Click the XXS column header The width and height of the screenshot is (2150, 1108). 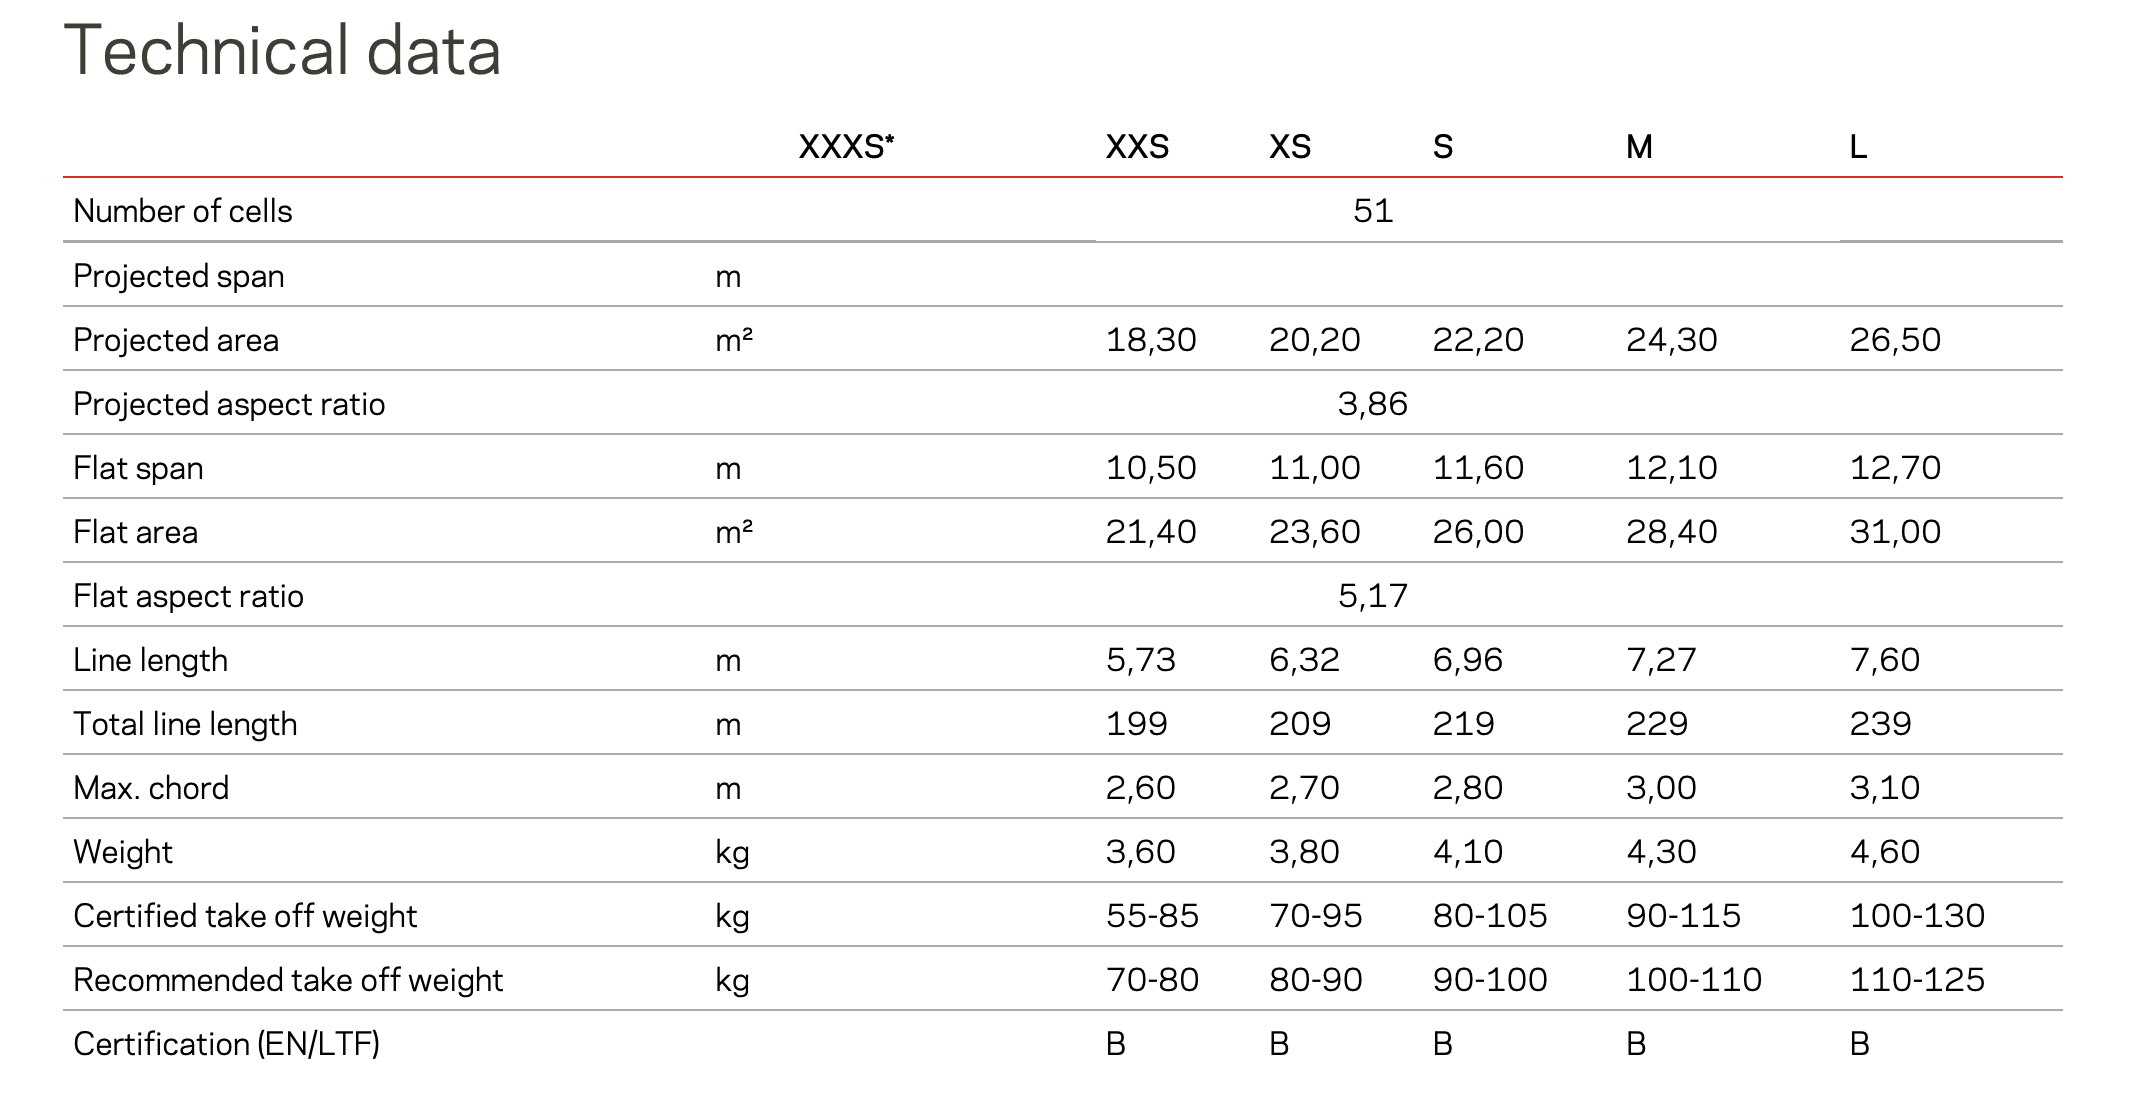click(1137, 147)
